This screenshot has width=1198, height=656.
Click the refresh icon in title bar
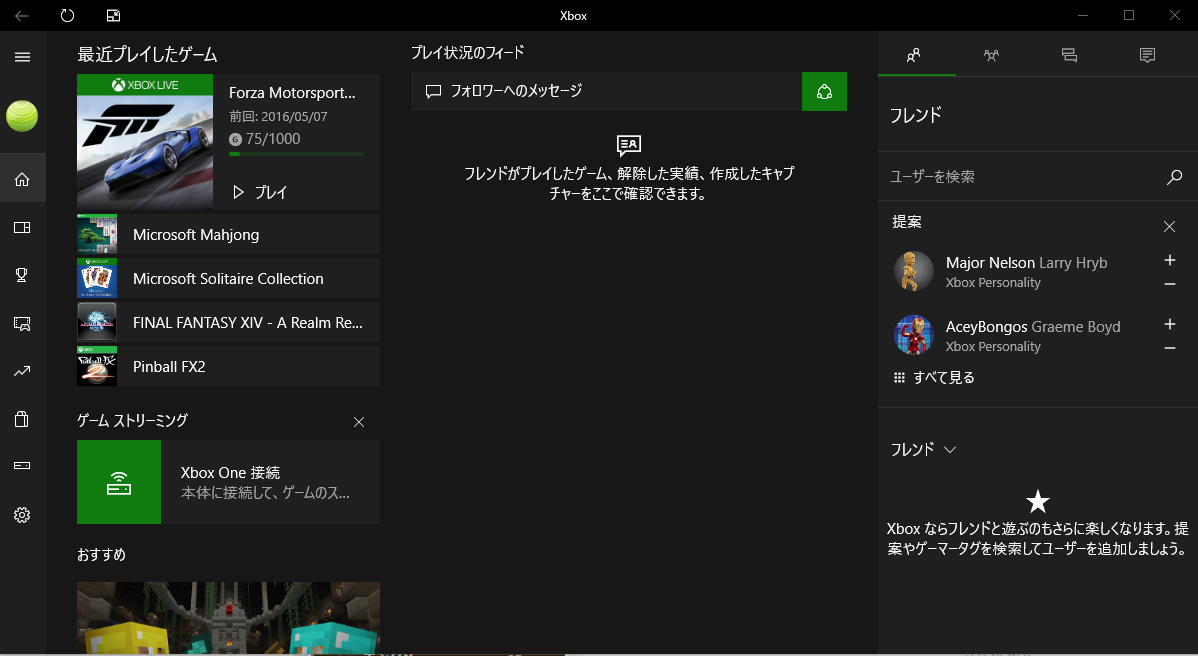[x=67, y=15]
